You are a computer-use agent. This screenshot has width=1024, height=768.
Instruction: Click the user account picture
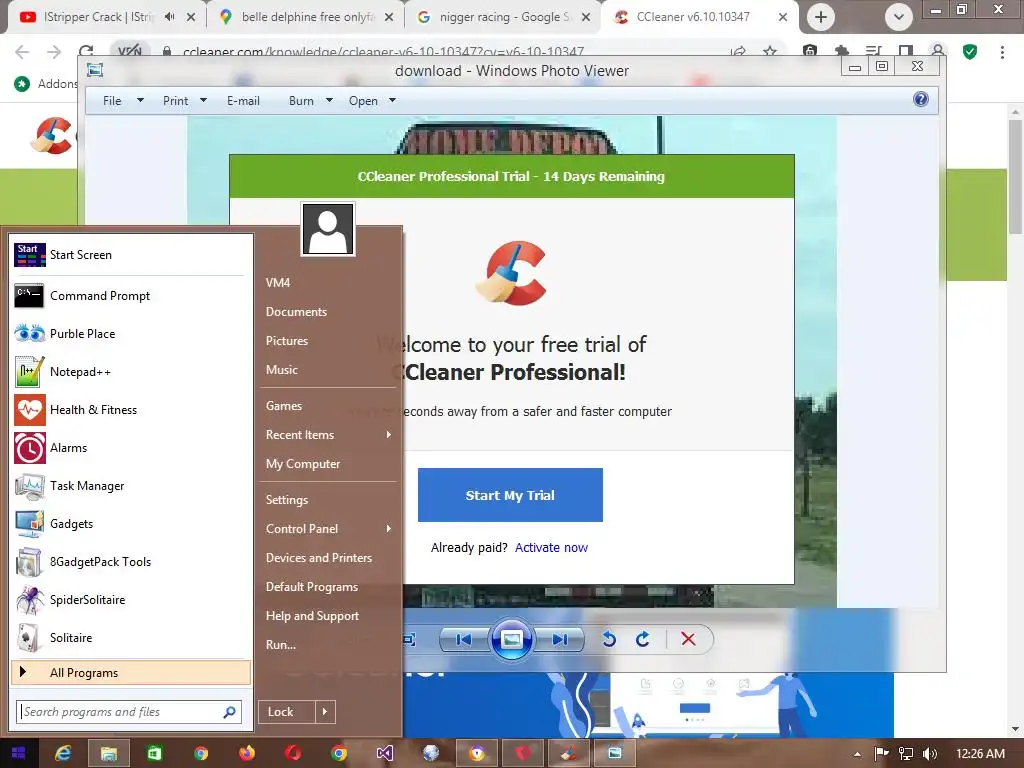(328, 229)
